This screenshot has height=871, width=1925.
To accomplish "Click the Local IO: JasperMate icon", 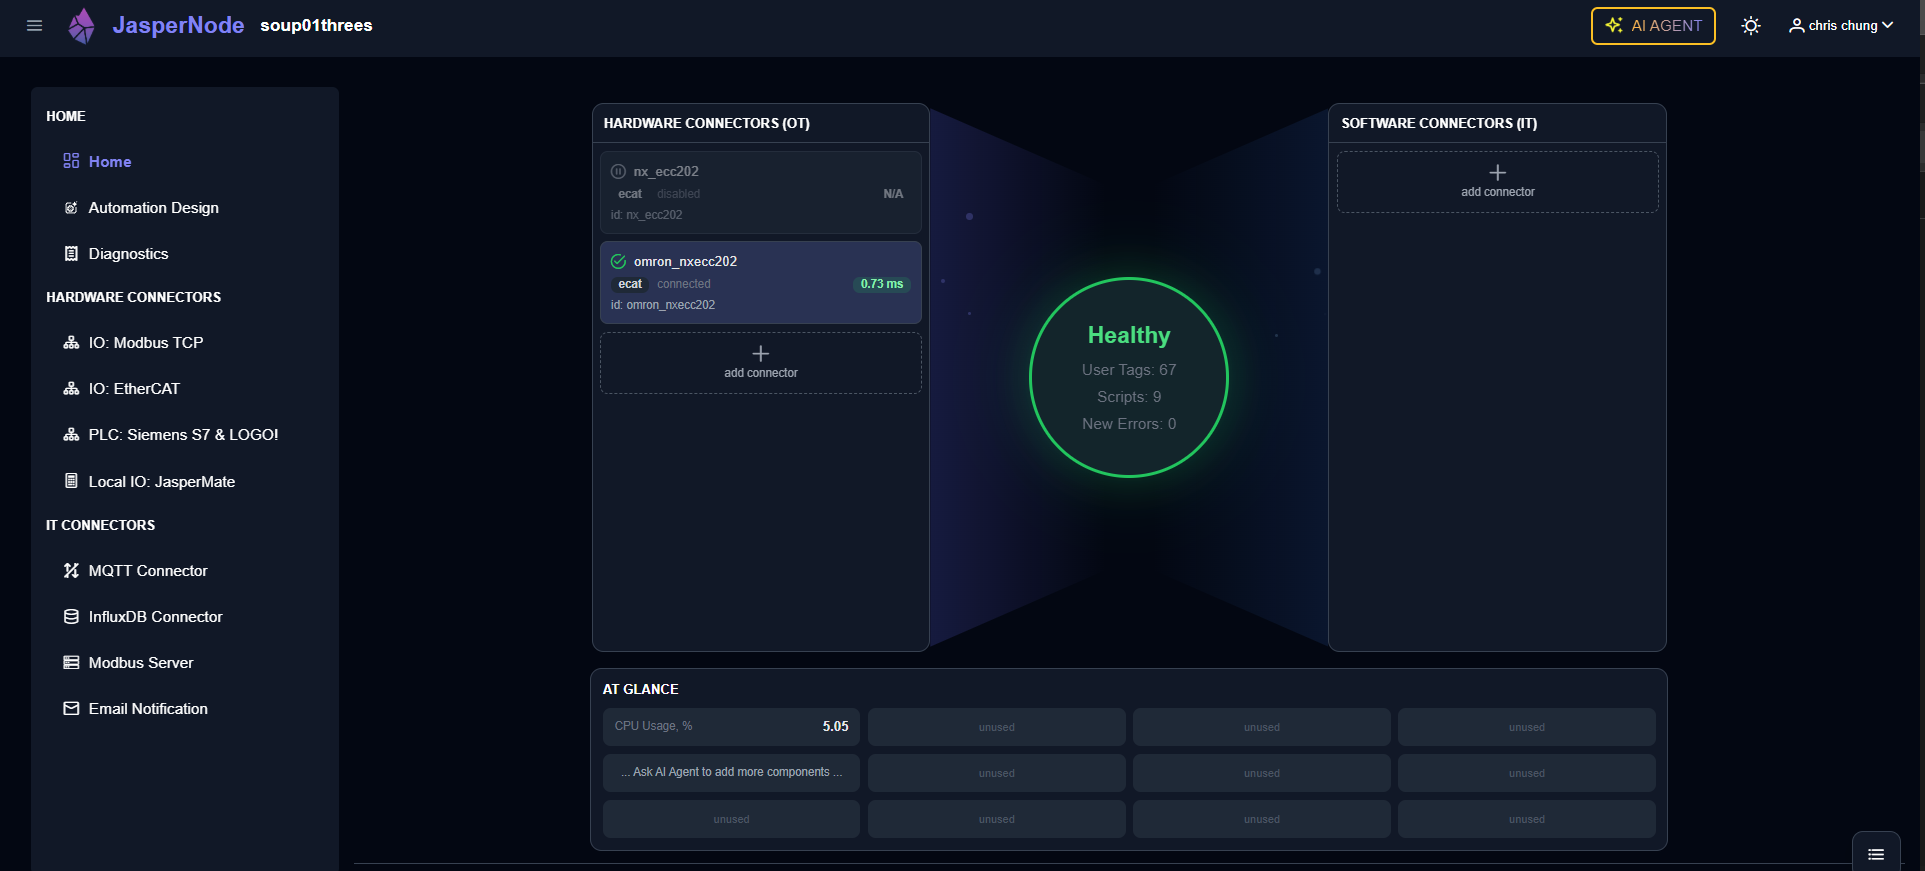I will [71, 481].
